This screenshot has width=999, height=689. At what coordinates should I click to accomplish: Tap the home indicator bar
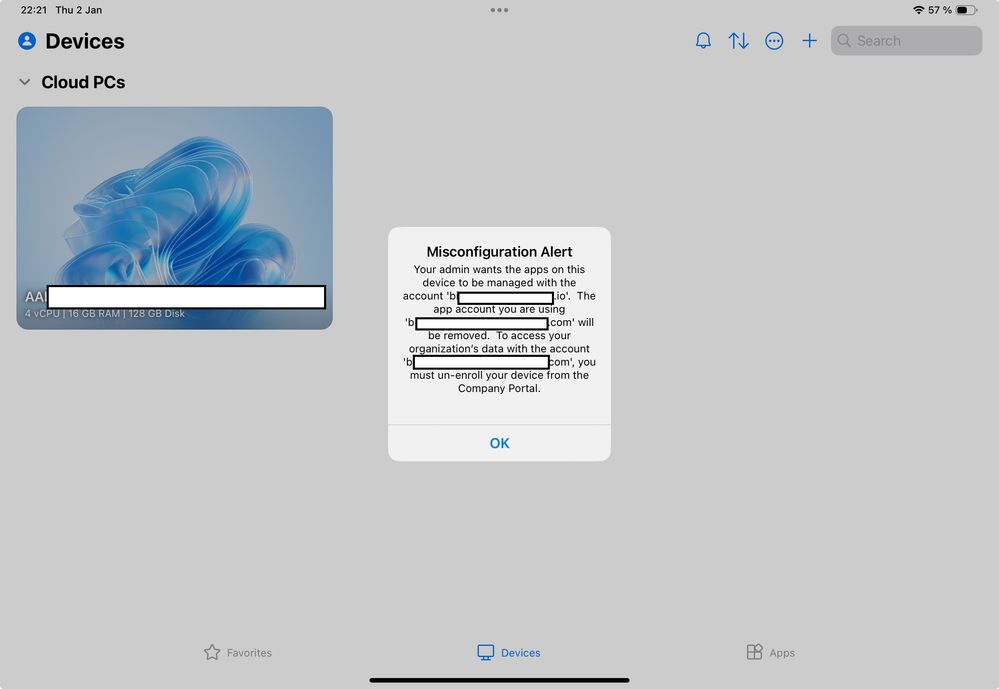(x=500, y=680)
